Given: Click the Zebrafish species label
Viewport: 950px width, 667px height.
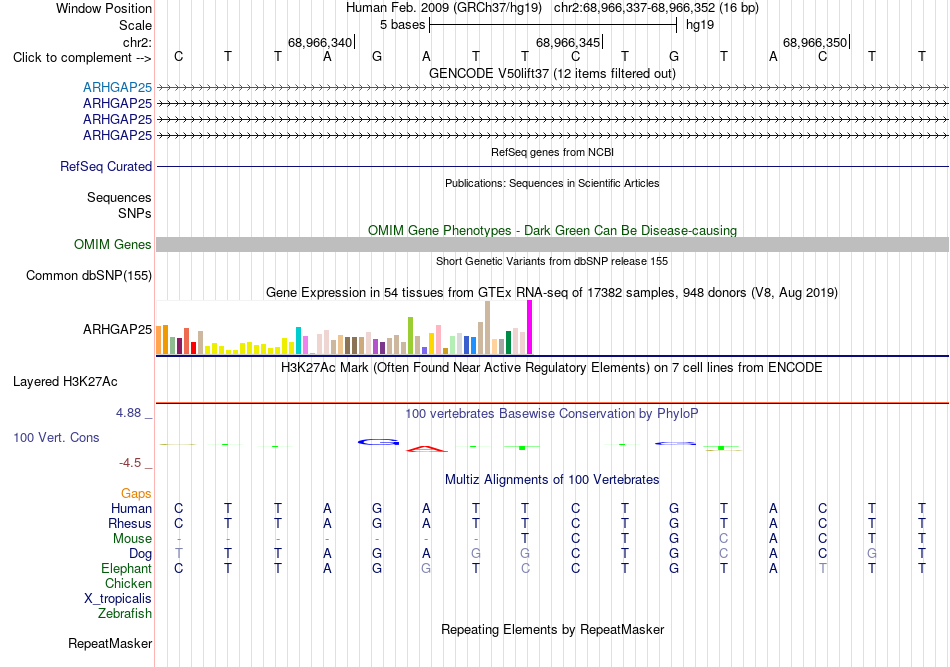Looking at the screenshot, I should [125, 614].
